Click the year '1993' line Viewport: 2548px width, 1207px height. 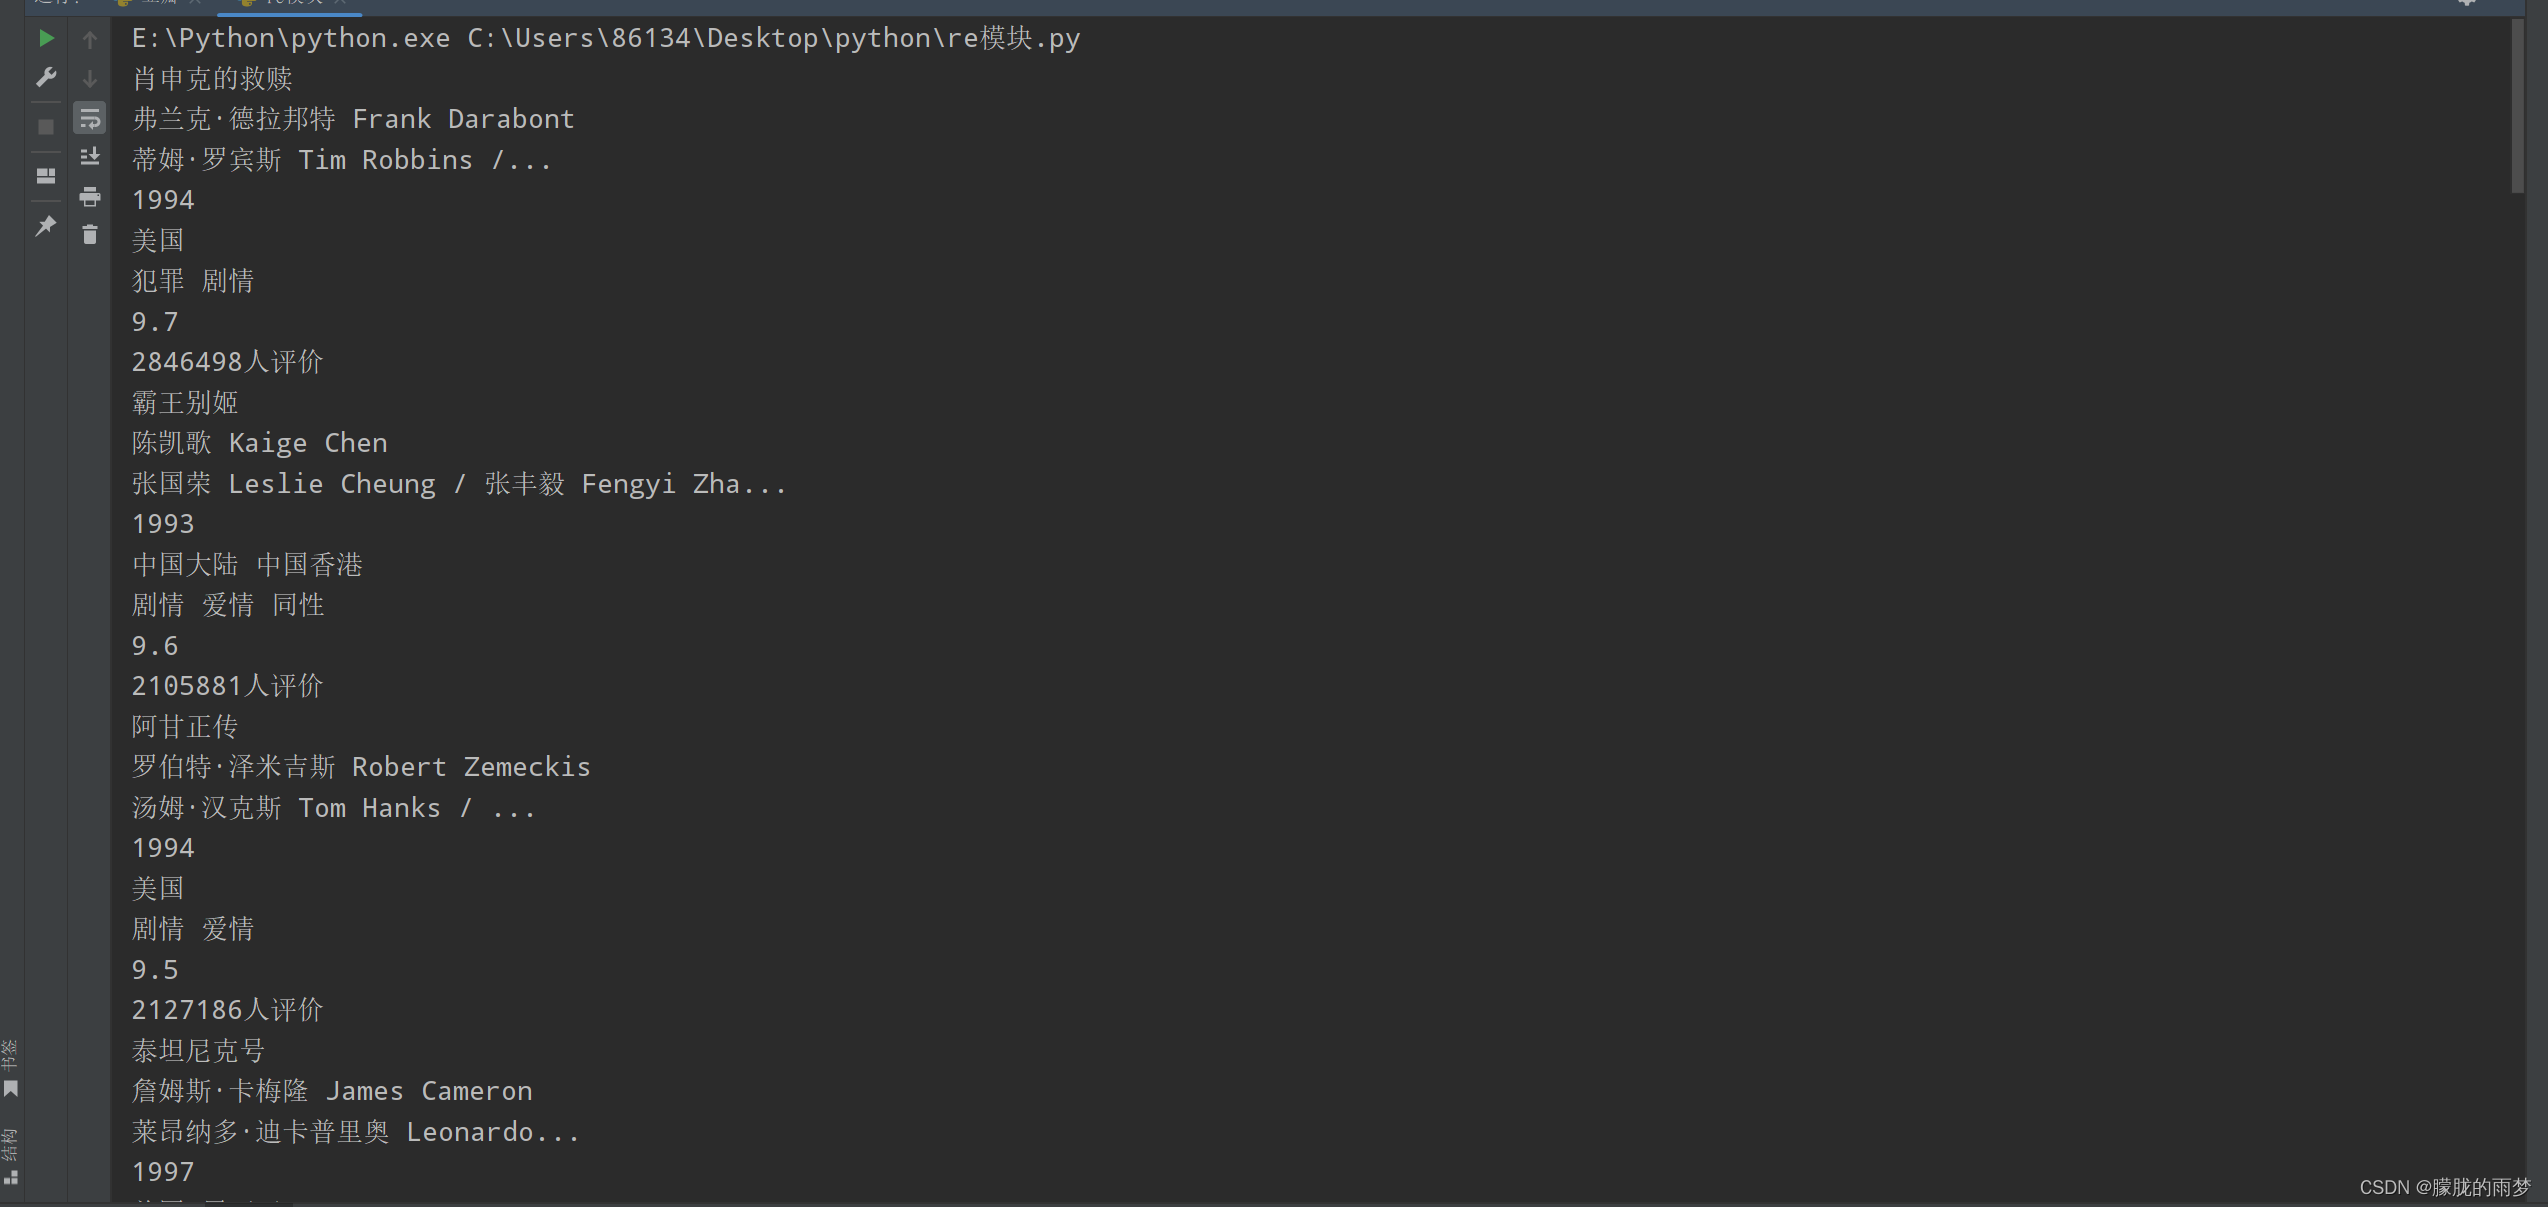163,524
